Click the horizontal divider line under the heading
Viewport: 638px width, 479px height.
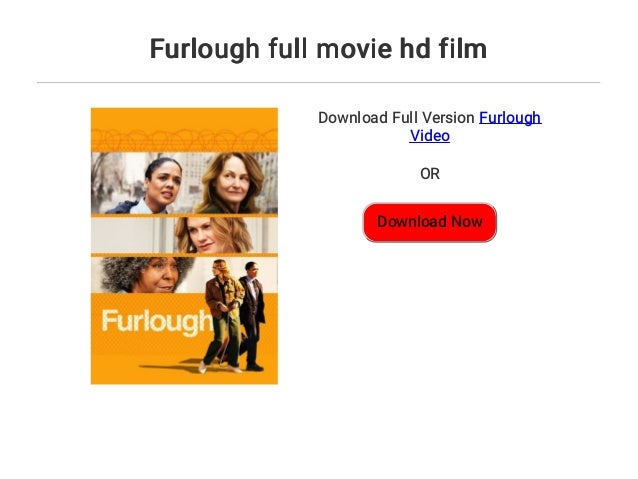pos(318,83)
